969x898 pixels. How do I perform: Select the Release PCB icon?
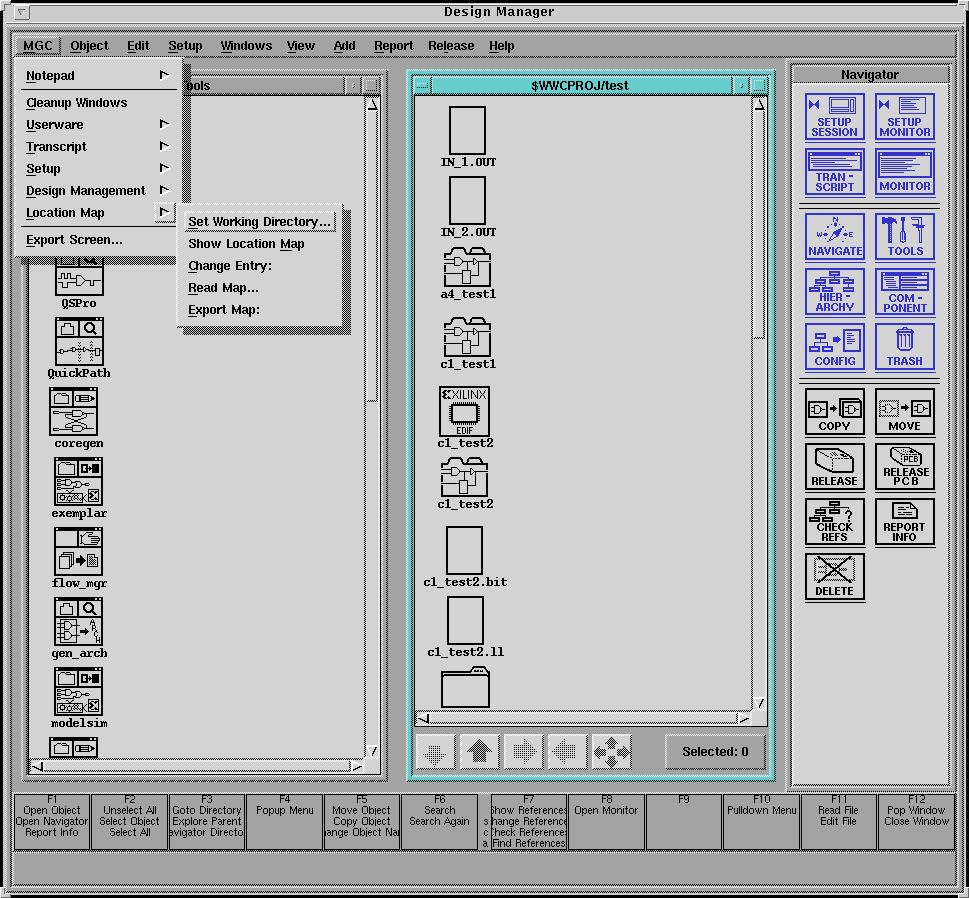(x=904, y=466)
